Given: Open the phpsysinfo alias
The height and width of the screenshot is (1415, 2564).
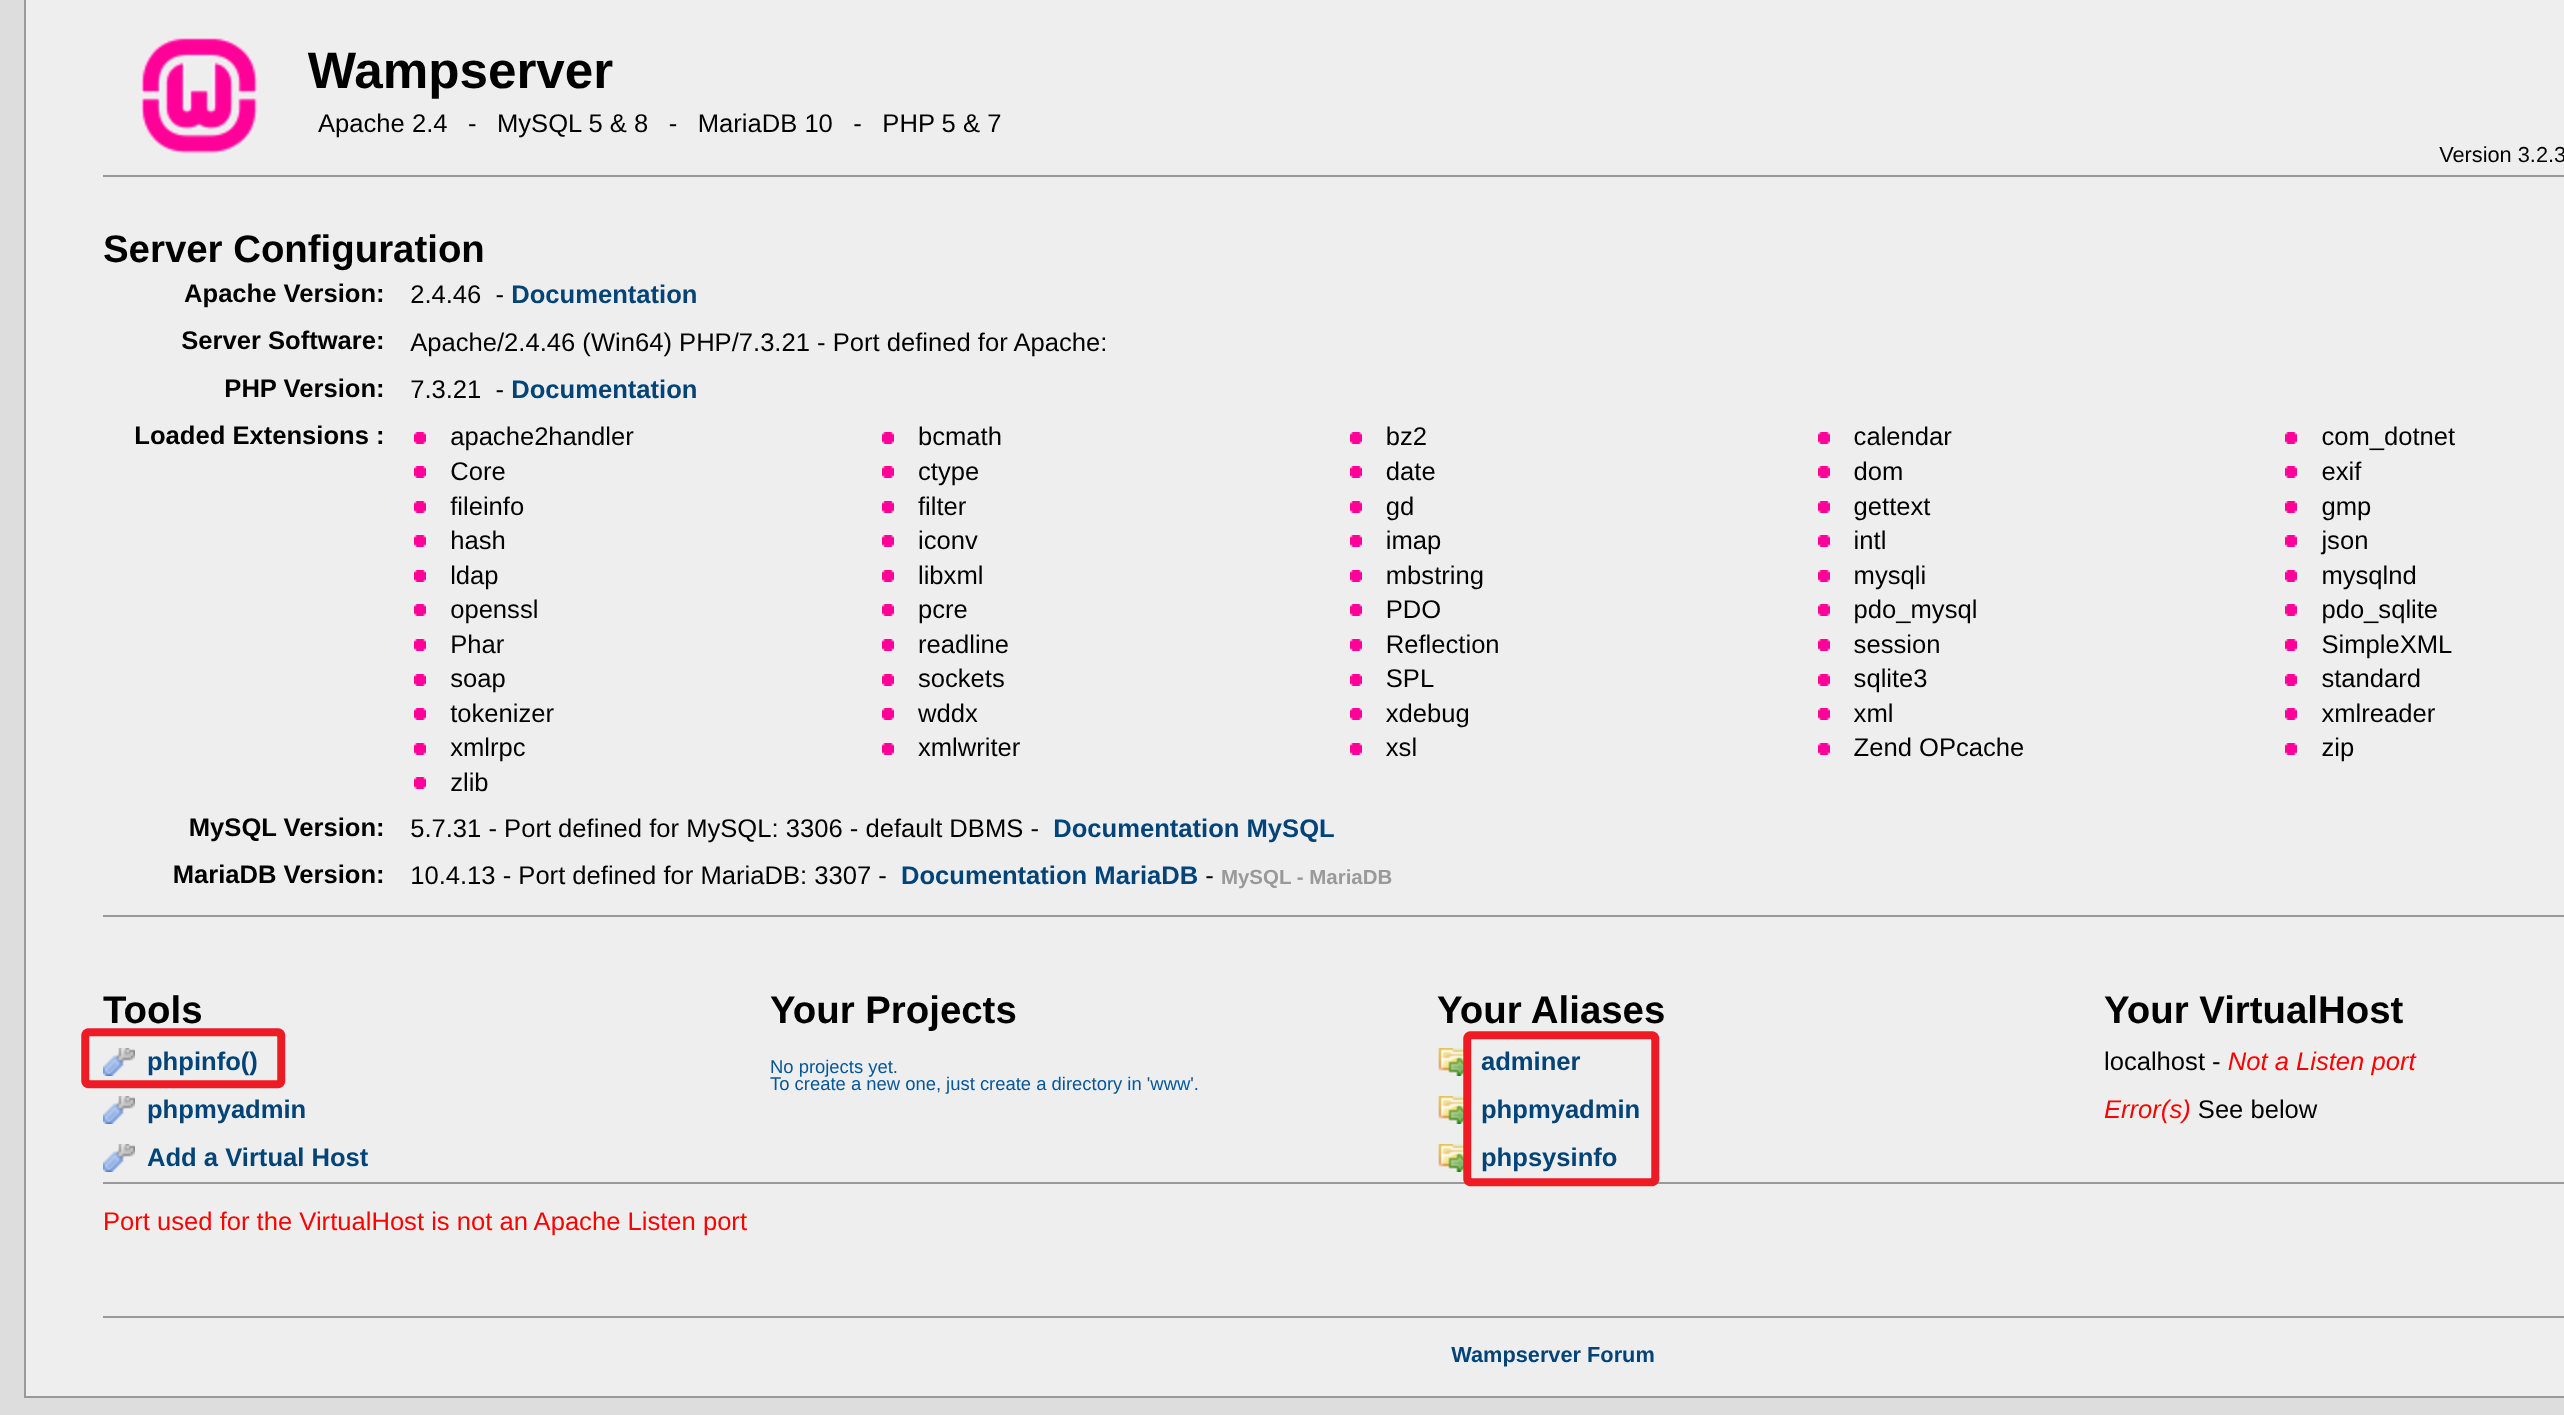Looking at the screenshot, I should click(1548, 1157).
